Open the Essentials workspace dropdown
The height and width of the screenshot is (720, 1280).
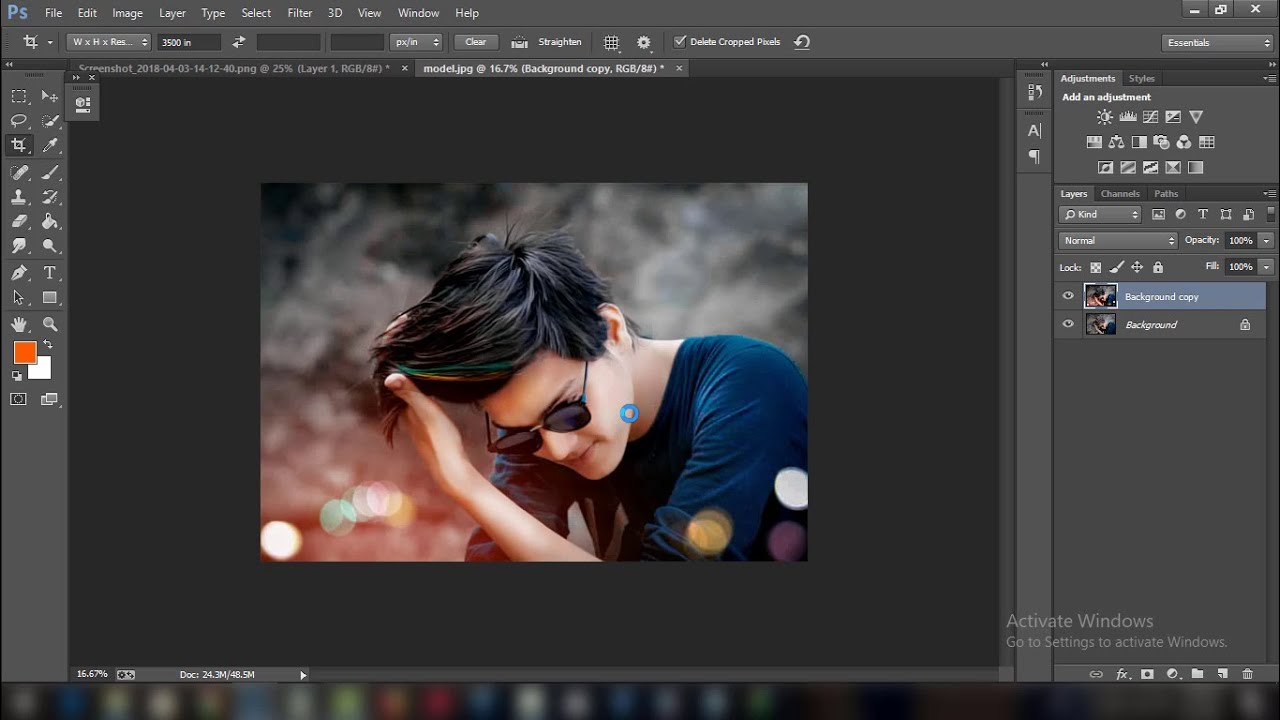[1217, 42]
